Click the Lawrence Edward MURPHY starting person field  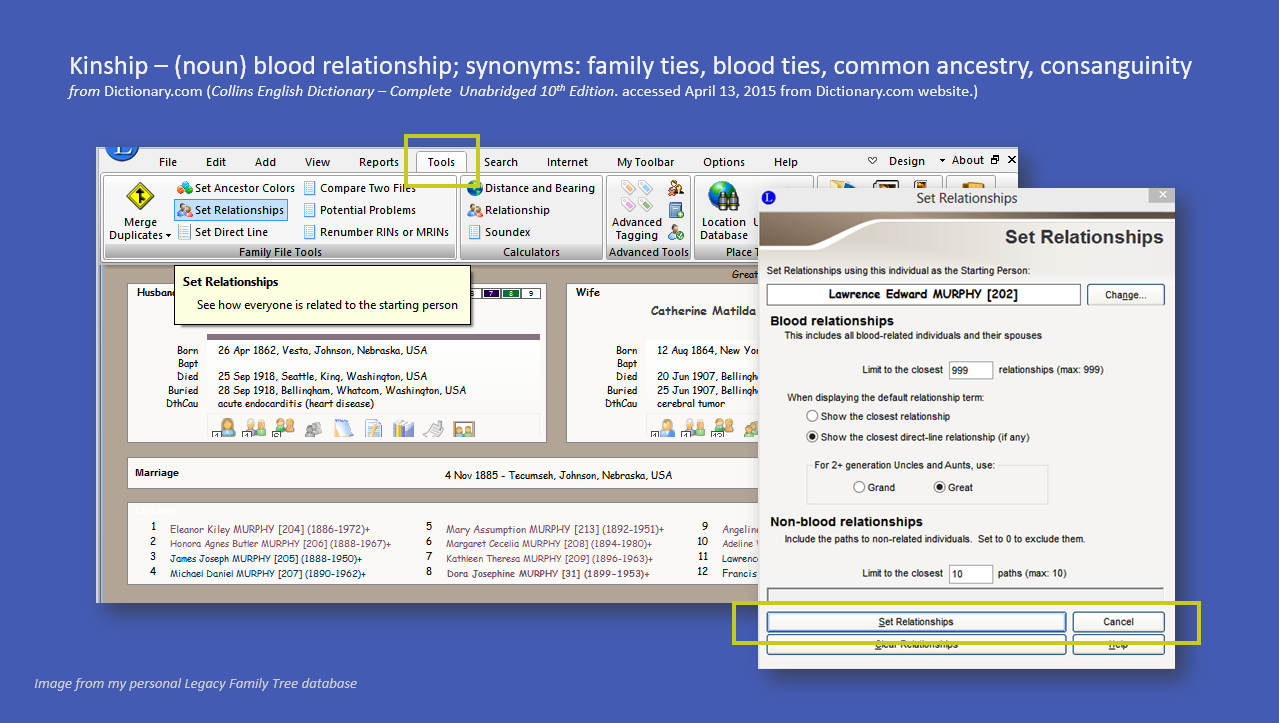pos(923,295)
